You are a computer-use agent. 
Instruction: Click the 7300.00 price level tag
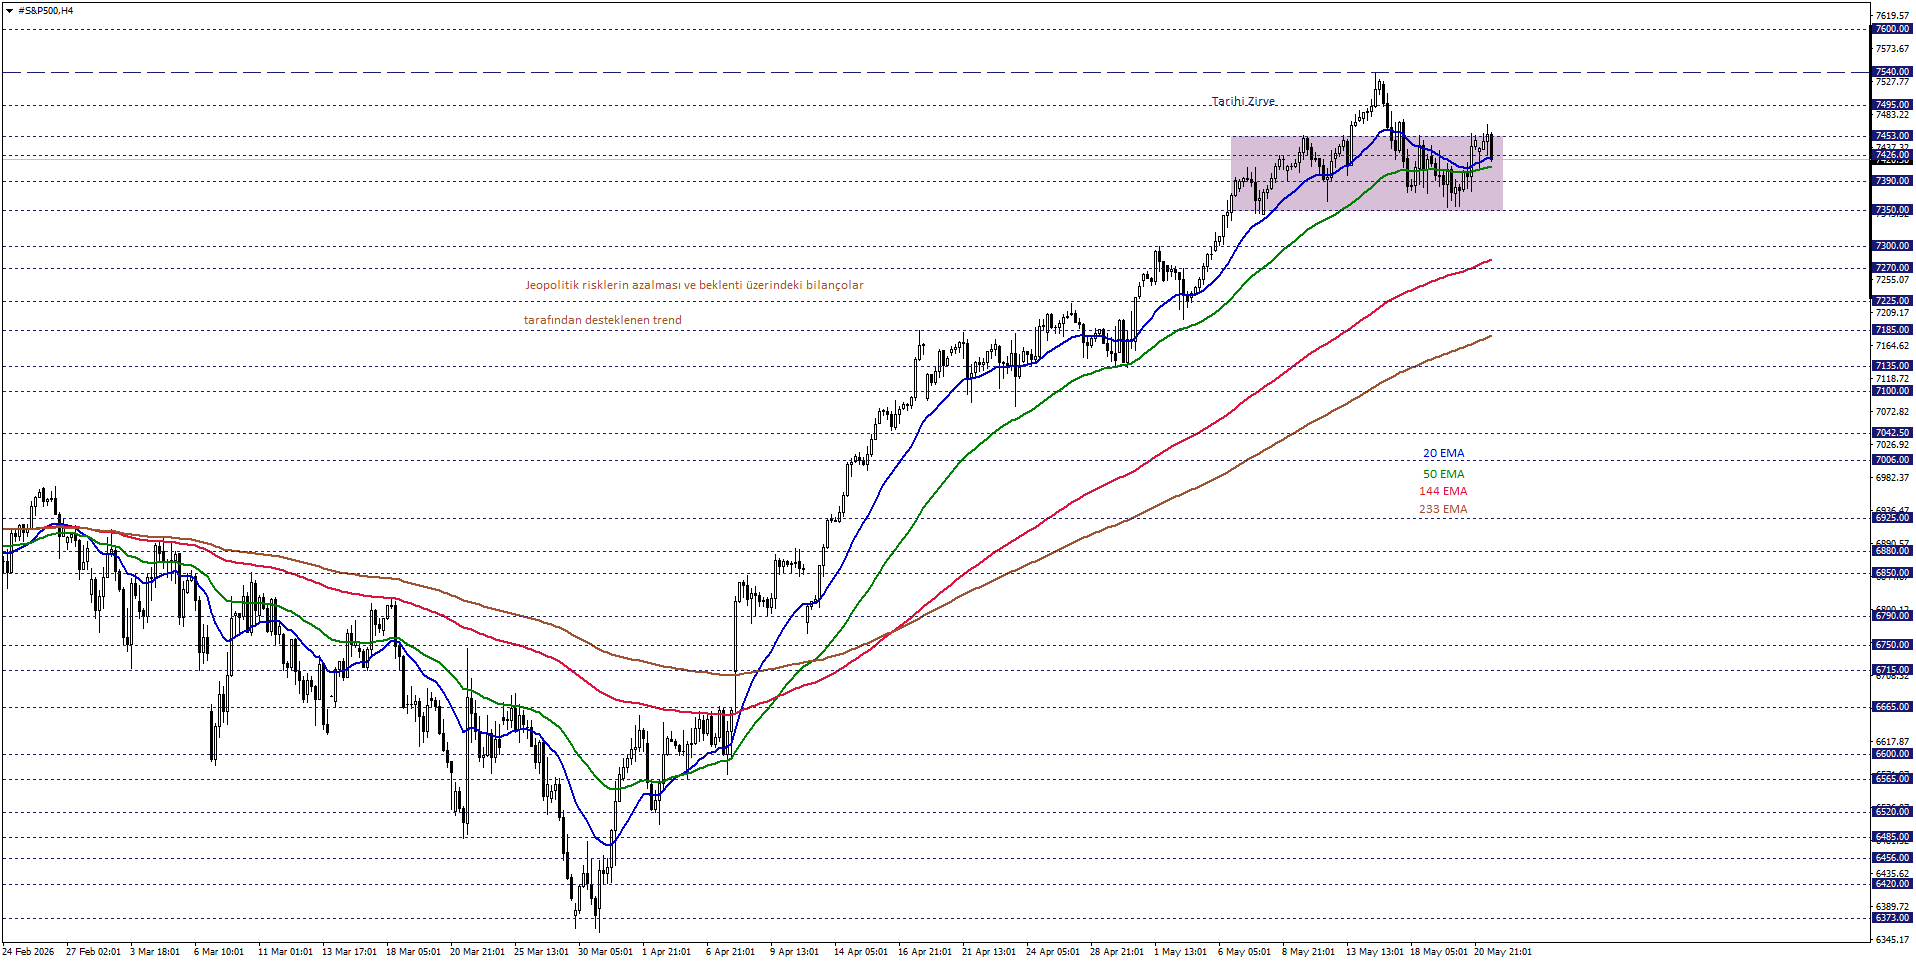[x=1892, y=246]
